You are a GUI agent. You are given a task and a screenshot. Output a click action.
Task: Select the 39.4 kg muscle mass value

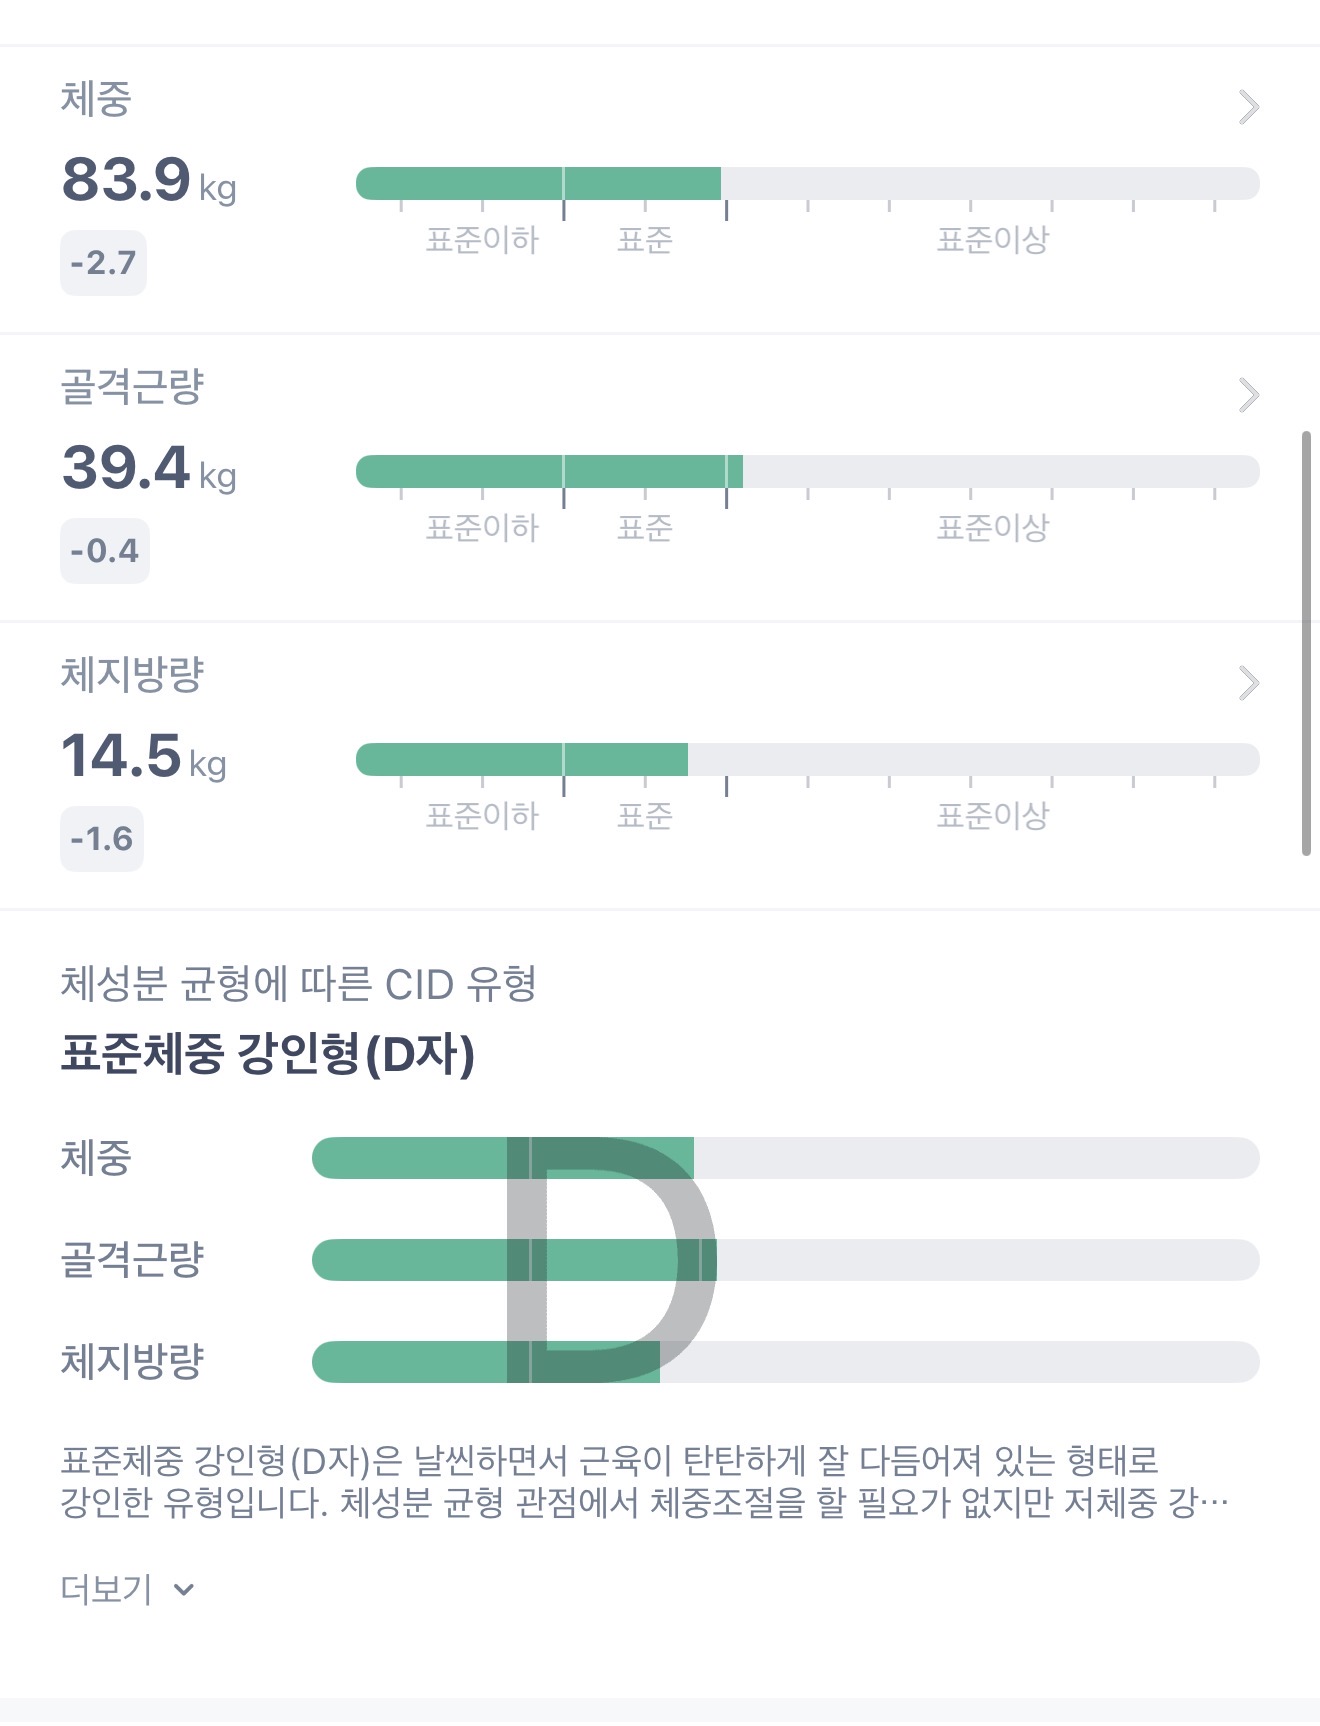pyautogui.click(x=148, y=469)
